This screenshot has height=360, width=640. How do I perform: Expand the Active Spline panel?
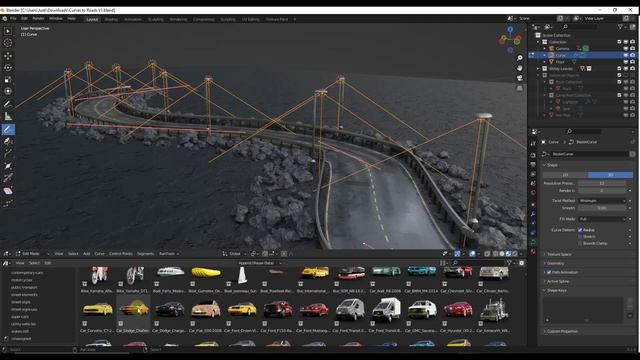click(x=558, y=282)
